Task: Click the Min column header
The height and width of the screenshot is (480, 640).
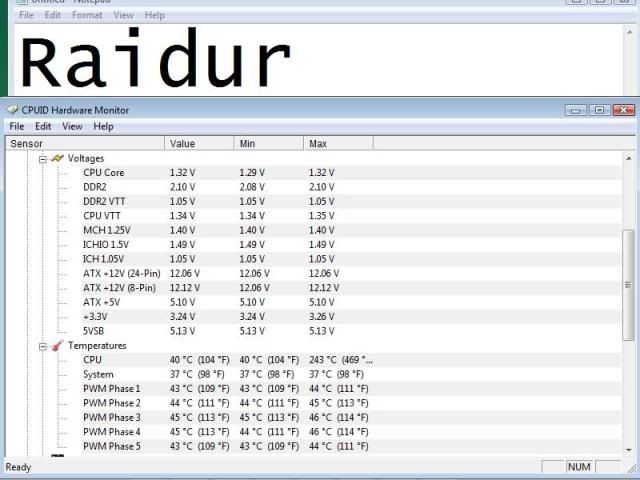Action: coord(269,144)
